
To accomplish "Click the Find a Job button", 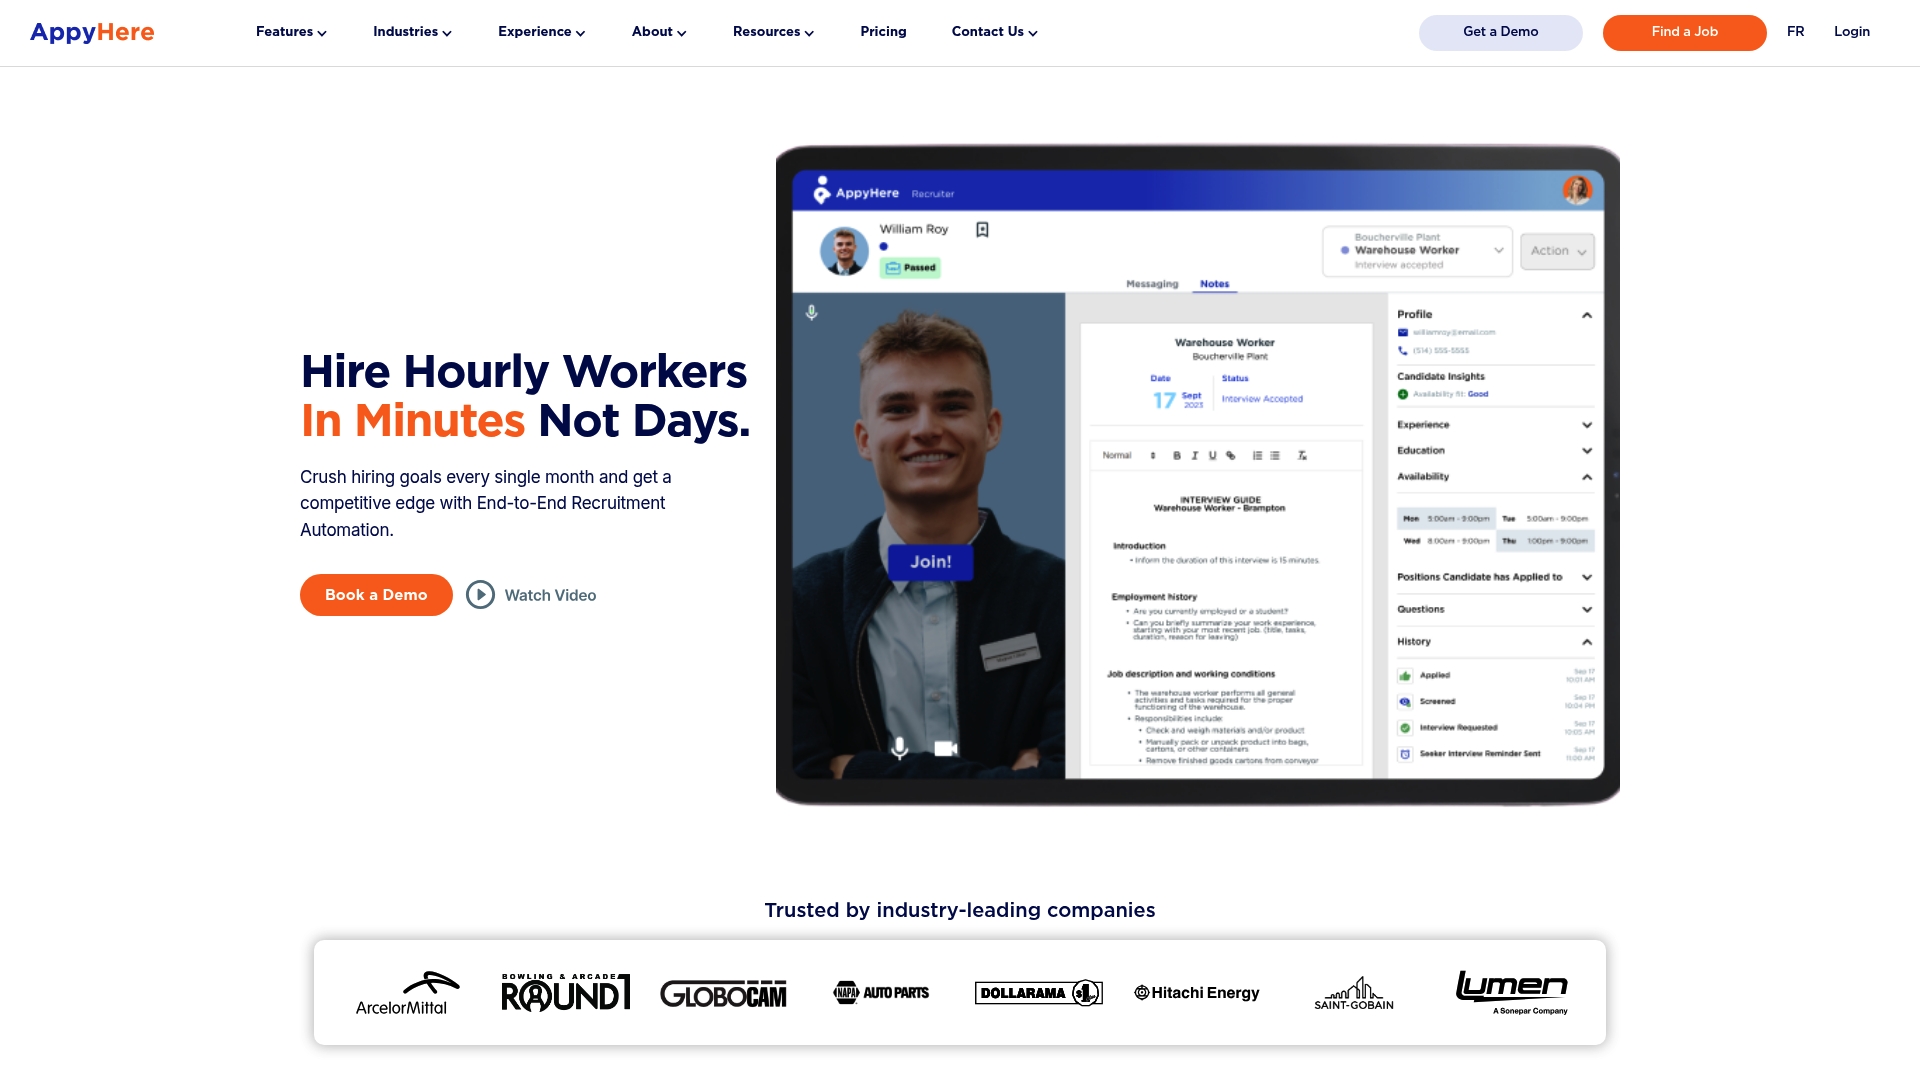I will [x=1684, y=32].
